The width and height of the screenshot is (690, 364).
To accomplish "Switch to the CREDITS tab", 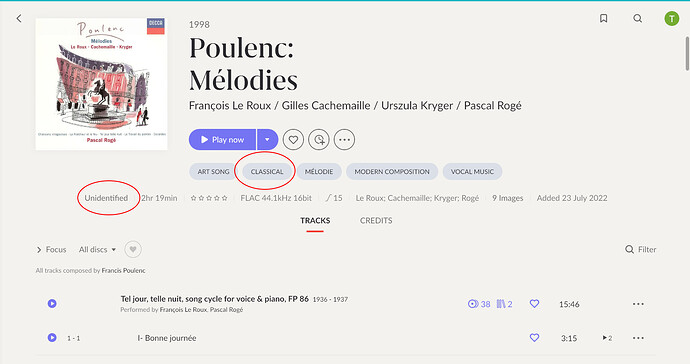I will tap(376, 221).
